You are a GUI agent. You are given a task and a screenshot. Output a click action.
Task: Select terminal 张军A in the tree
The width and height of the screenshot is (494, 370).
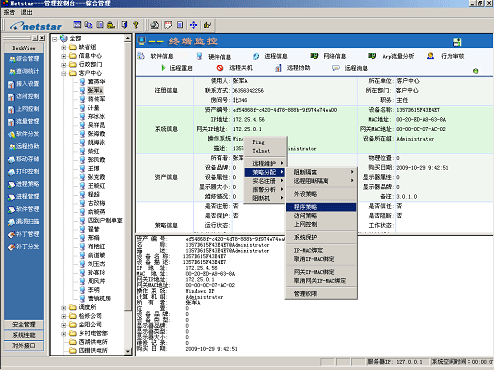click(95, 90)
